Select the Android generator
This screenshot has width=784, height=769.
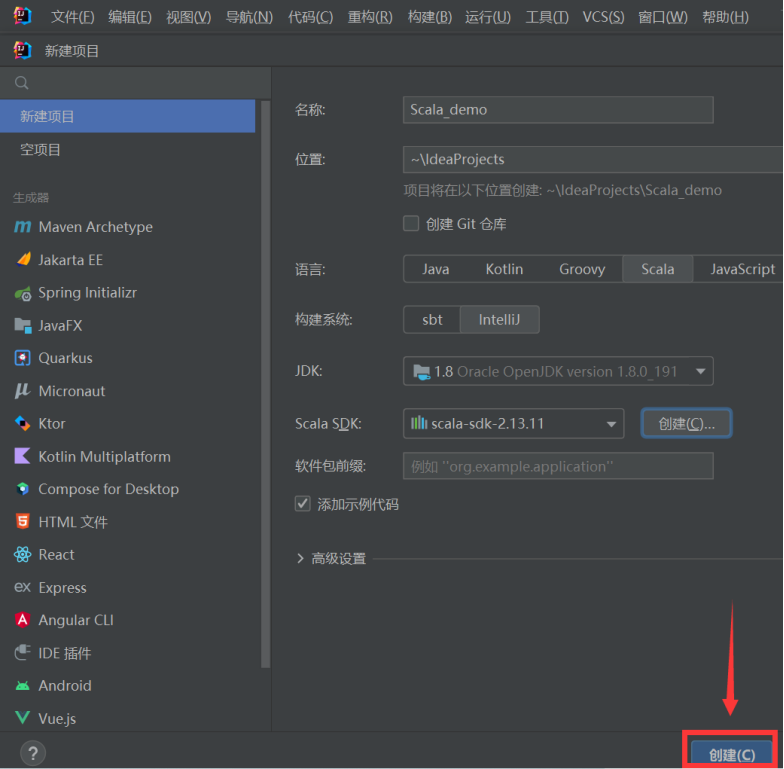tap(128, 686)
